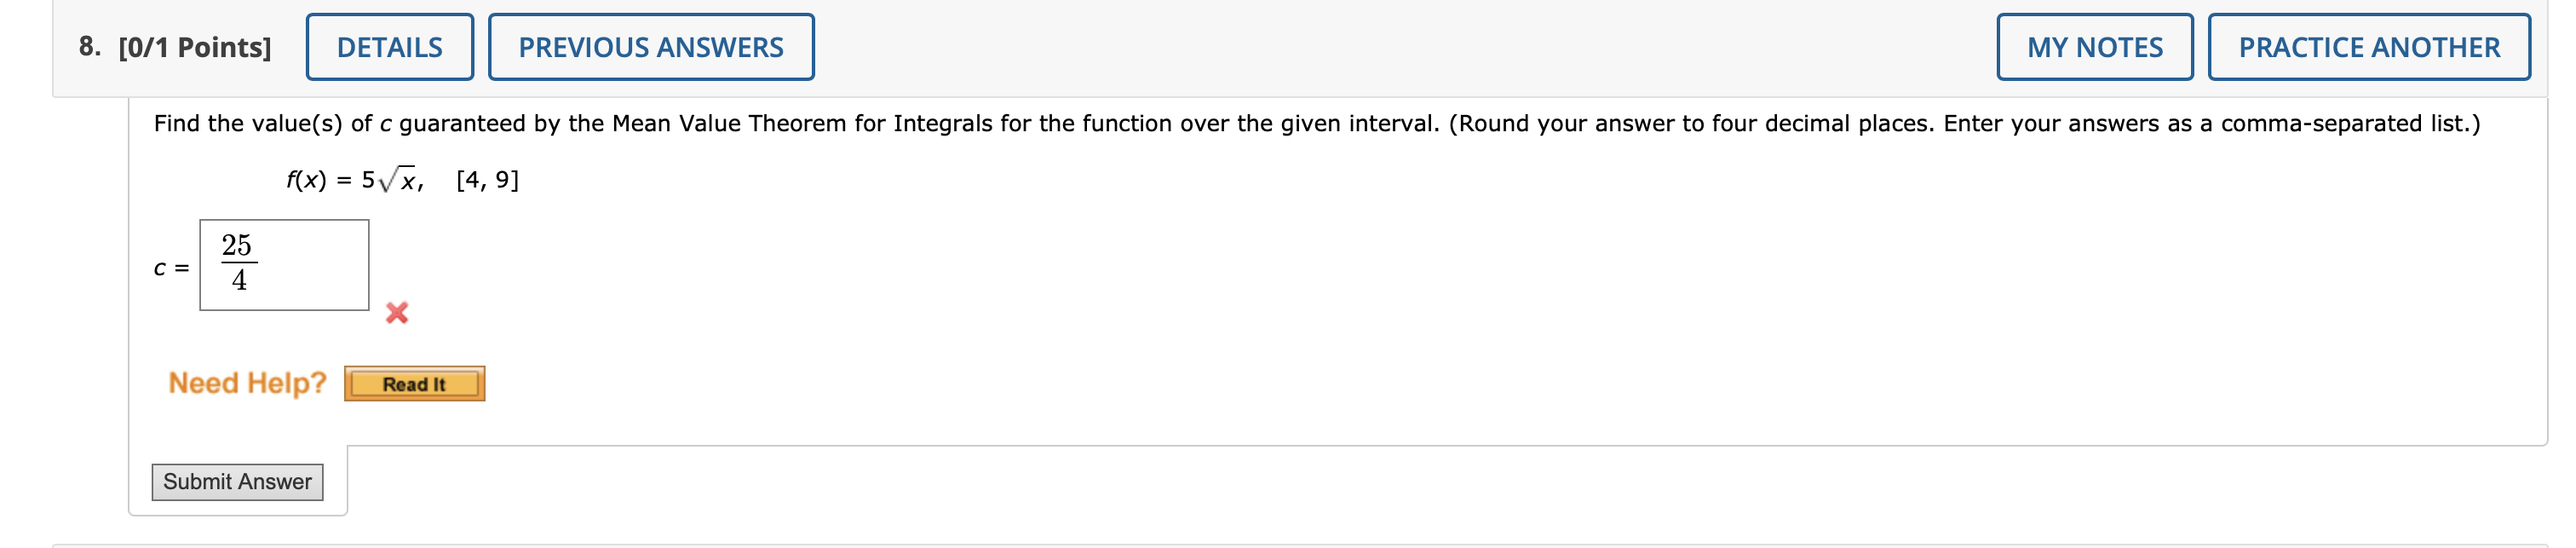The height and width of the screenshot is (548, 2576).
Task: Submit Answer for question 8
Action: 238,481
